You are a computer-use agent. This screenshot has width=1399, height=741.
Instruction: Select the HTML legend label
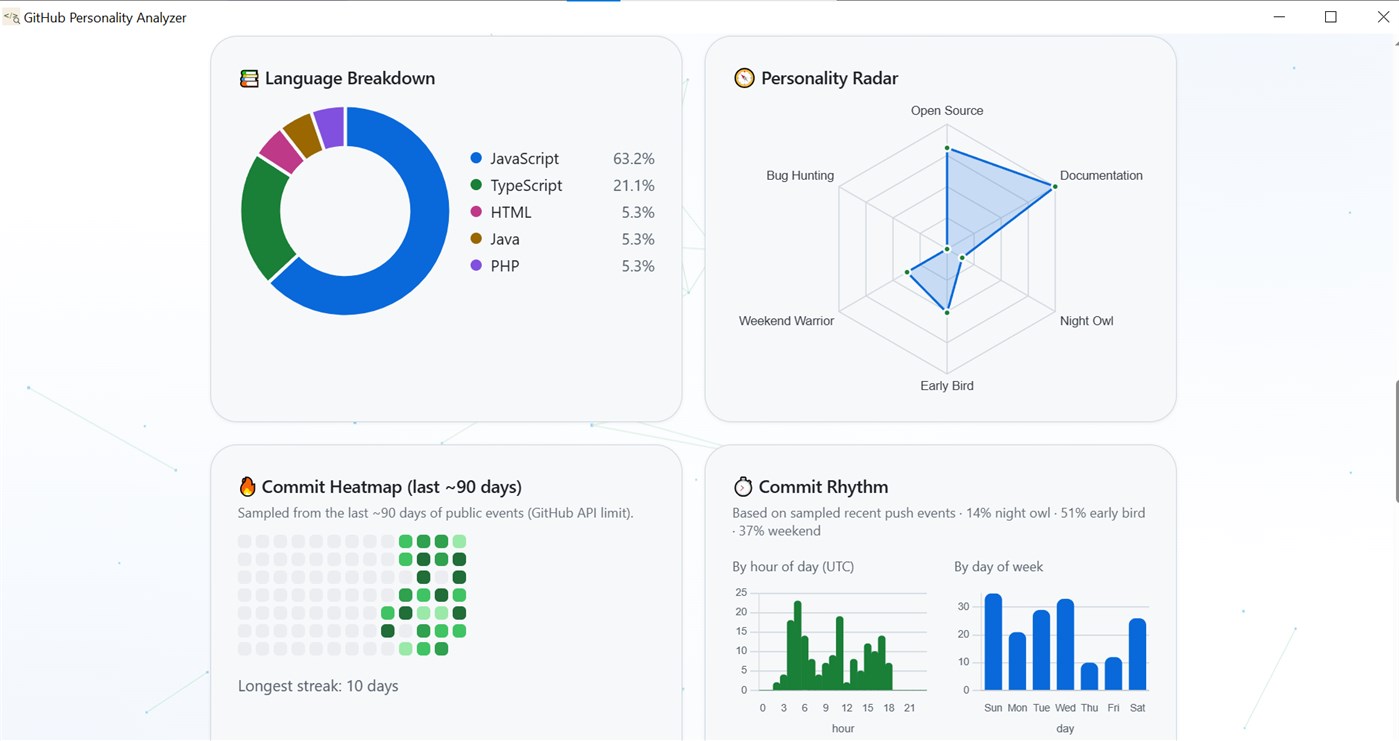(511, 213)
